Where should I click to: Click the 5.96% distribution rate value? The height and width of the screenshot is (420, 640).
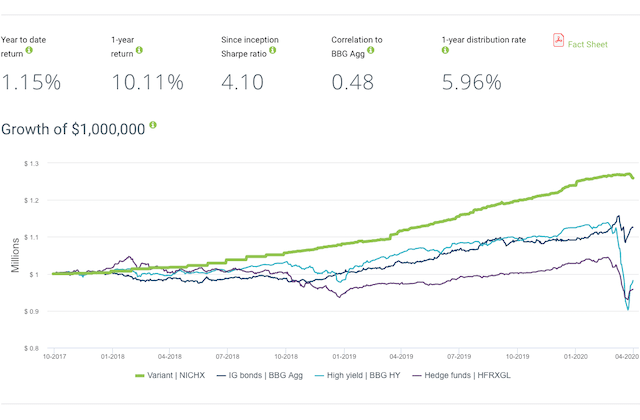pos(471,82)
